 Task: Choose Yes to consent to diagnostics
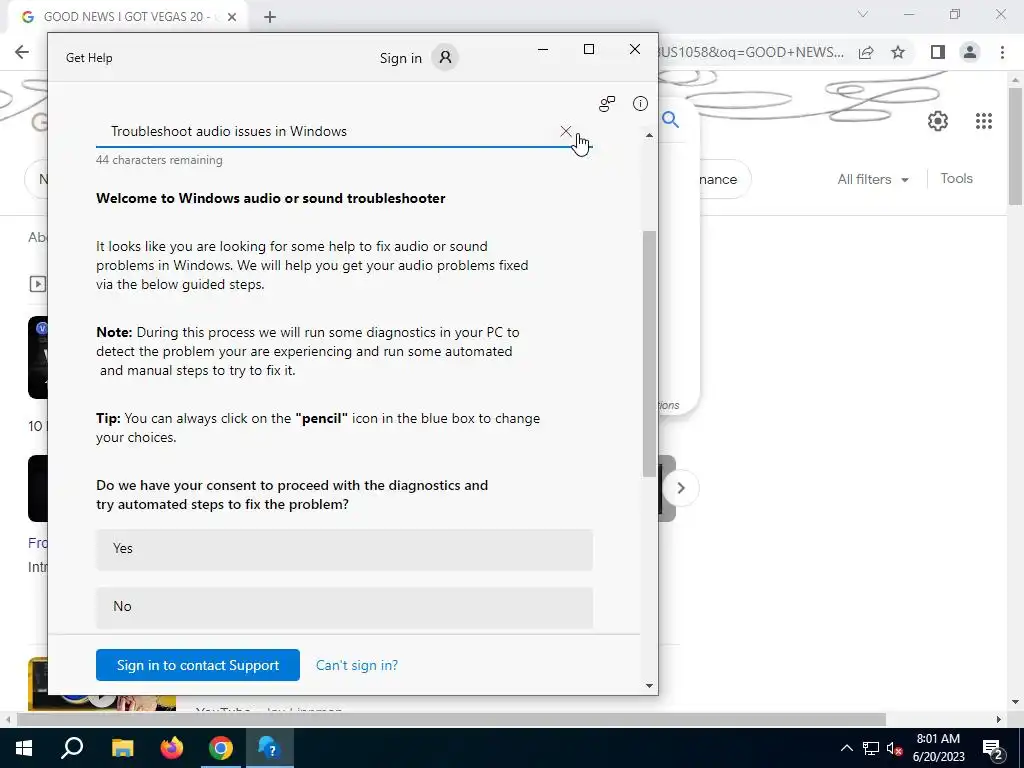pyautogui.click(x=344, y=549)
